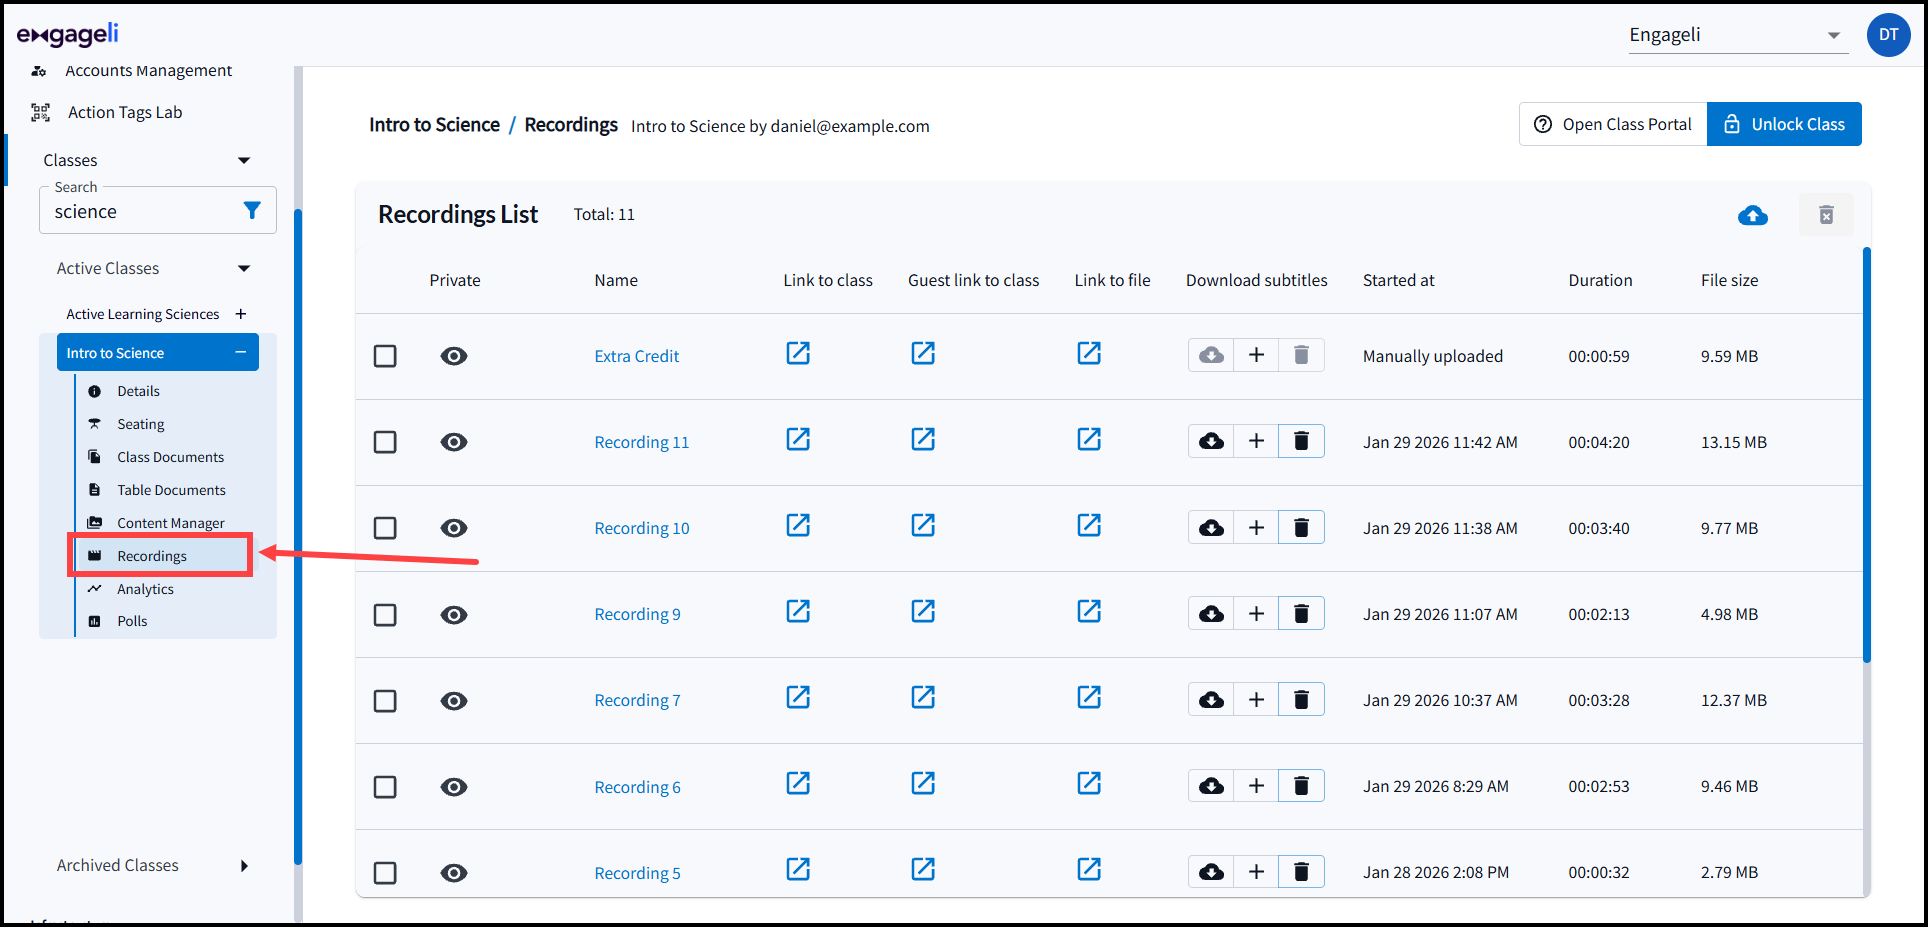Image resolution: width=1928 pixels, height=927 pixels.
Task: Open the Polls section
Action: click(x=130, y=620)
